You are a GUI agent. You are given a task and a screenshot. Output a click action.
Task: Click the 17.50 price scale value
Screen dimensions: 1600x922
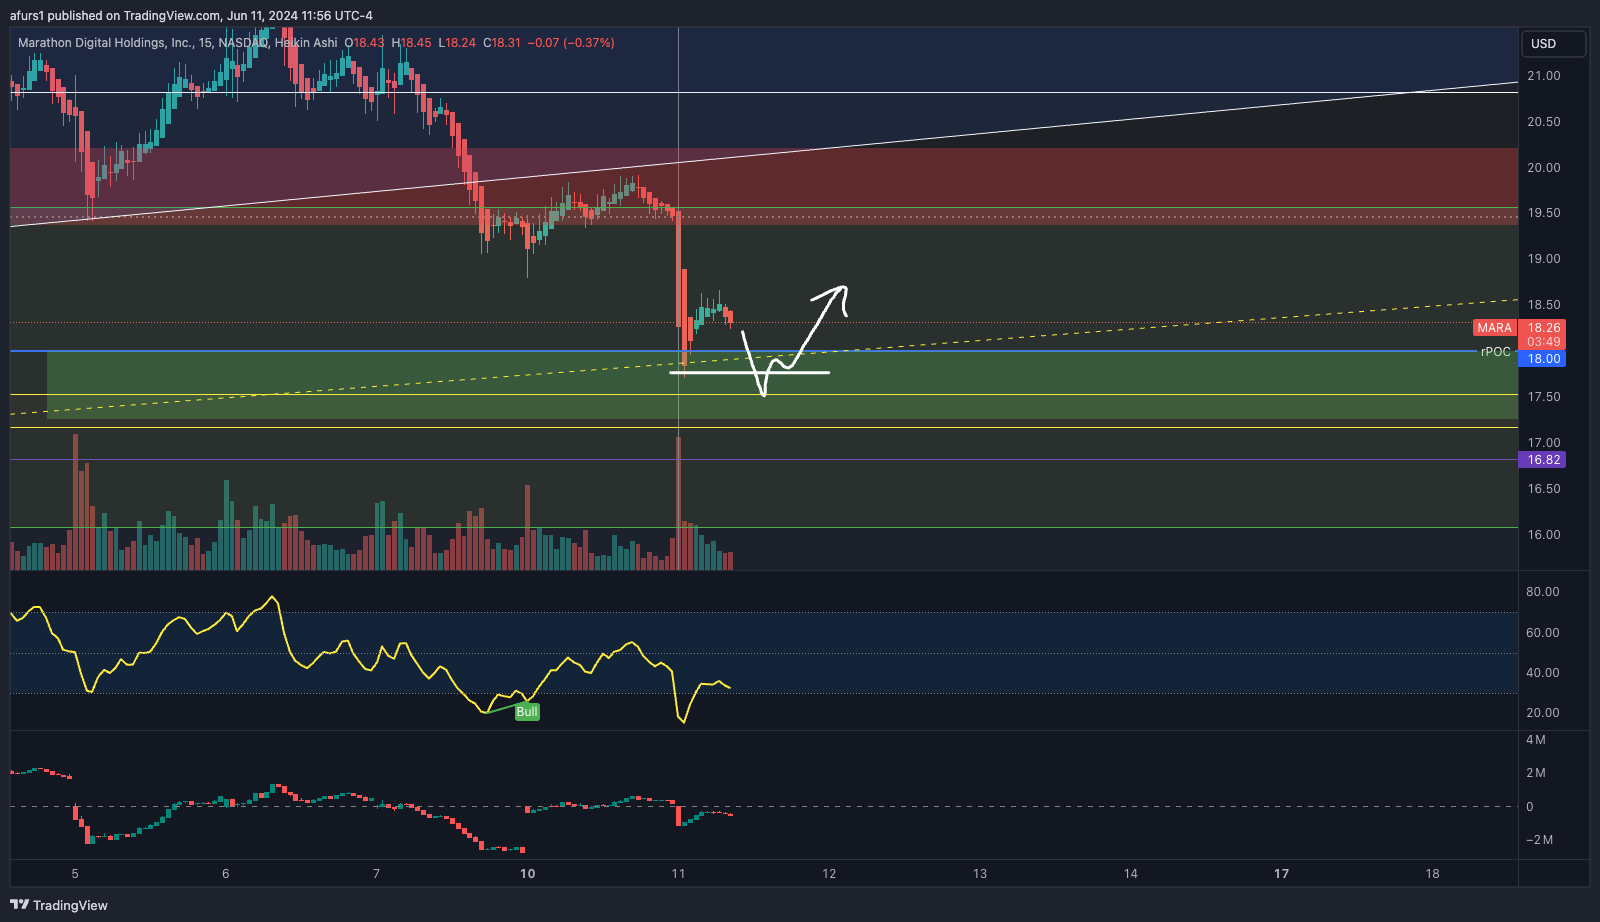(x=1543, y=397)
